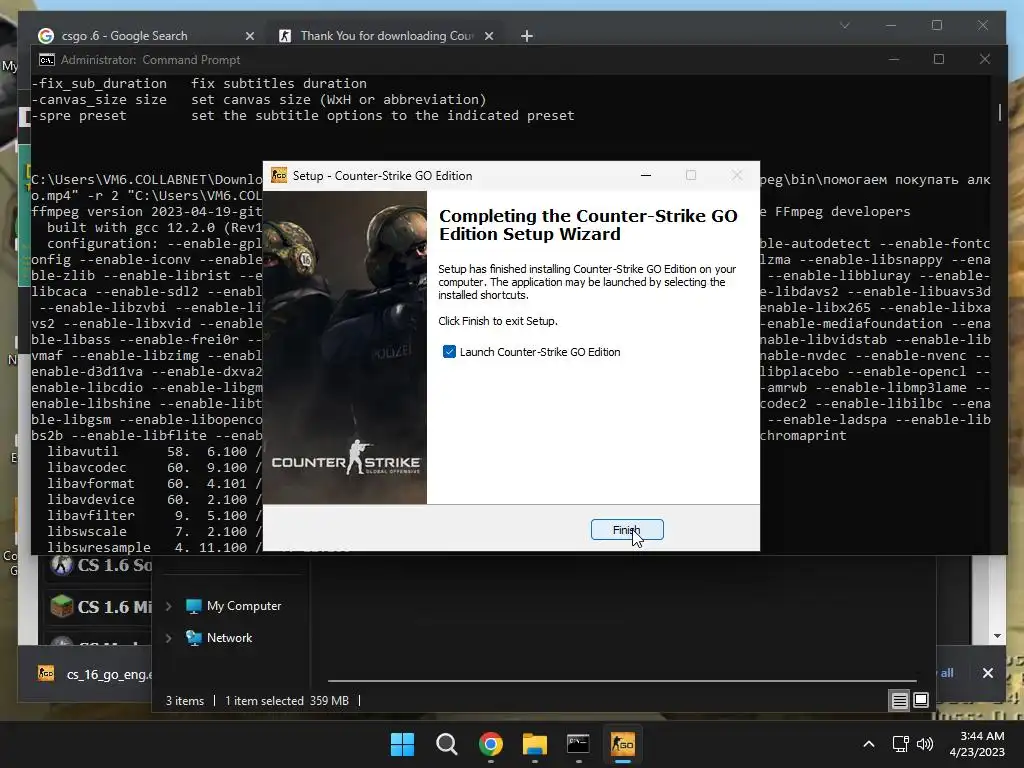Show hidden system tray icons
The height and width of the screenshot is (768, 1024).
pyautogui.click(x=869, y=744)
